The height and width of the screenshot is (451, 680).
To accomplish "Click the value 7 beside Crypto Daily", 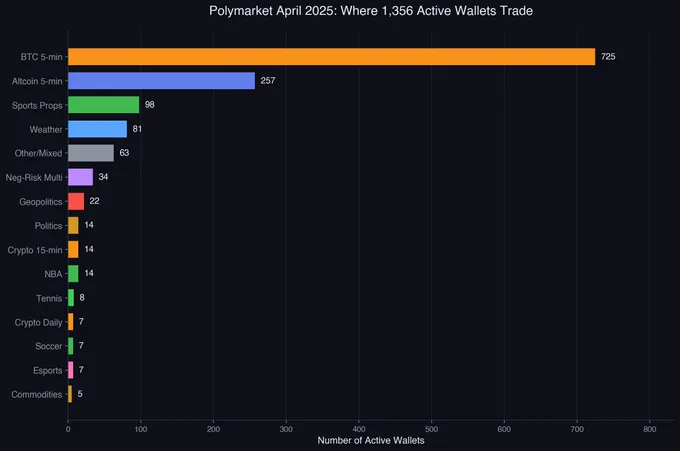I will pyautogui.click(x=81, y=322).
